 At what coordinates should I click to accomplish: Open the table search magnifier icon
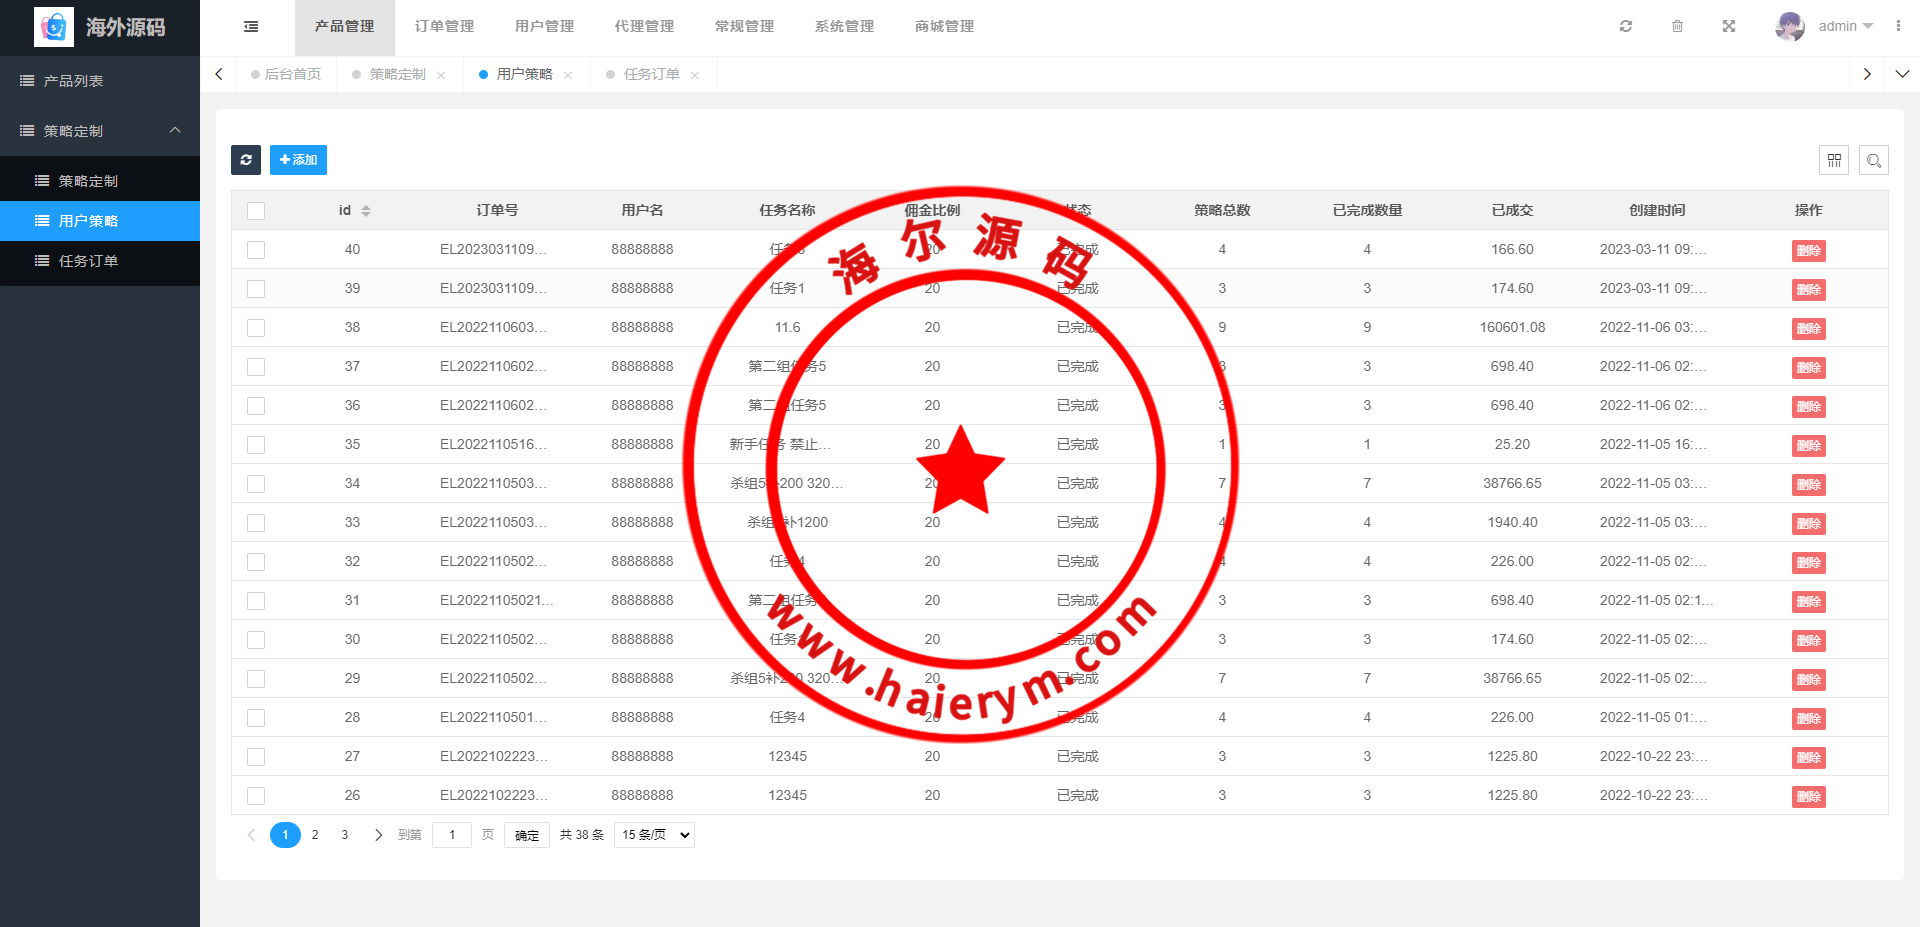pyautogui.click(x=1873, y=160)
